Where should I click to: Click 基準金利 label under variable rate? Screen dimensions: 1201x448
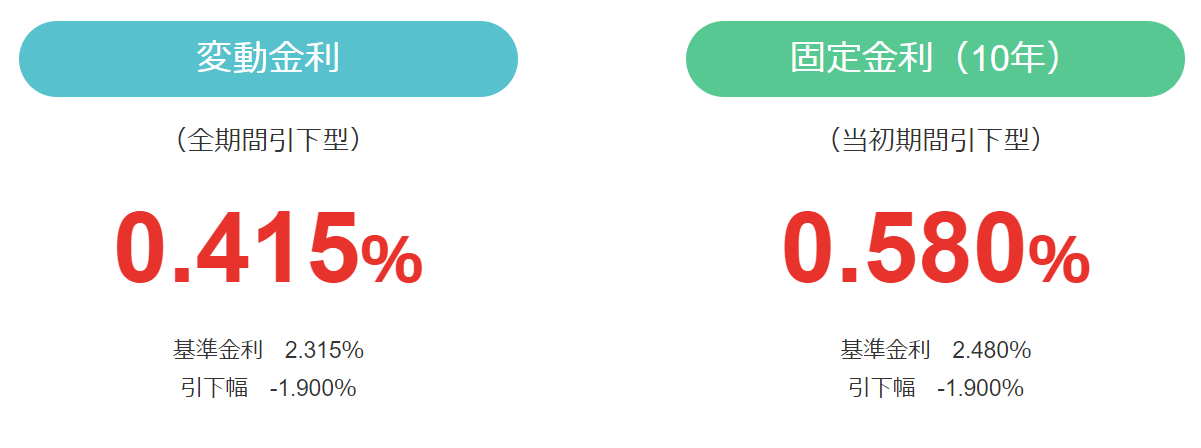(218, 350)
